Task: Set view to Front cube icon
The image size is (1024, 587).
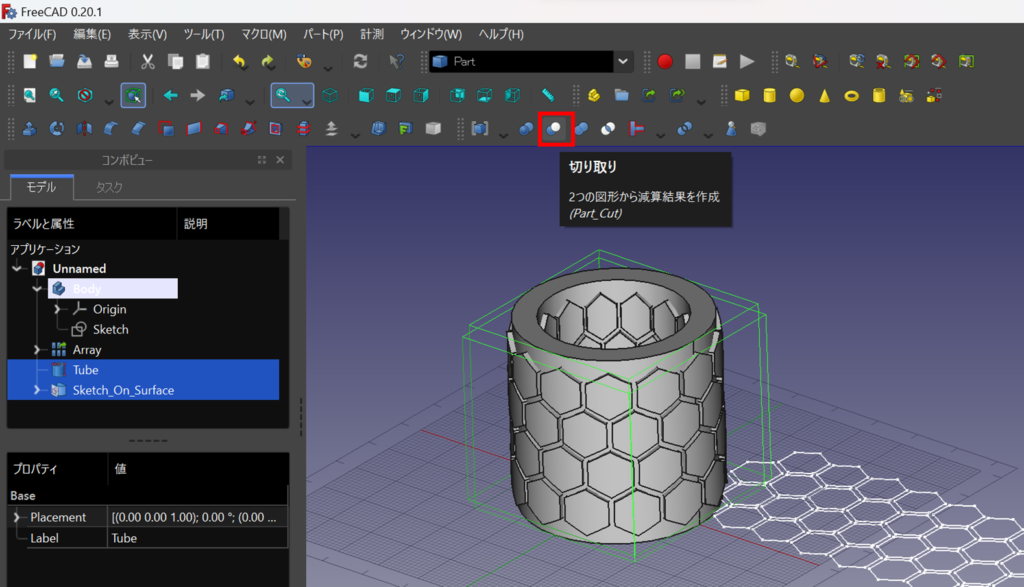Action: [366, 95]
